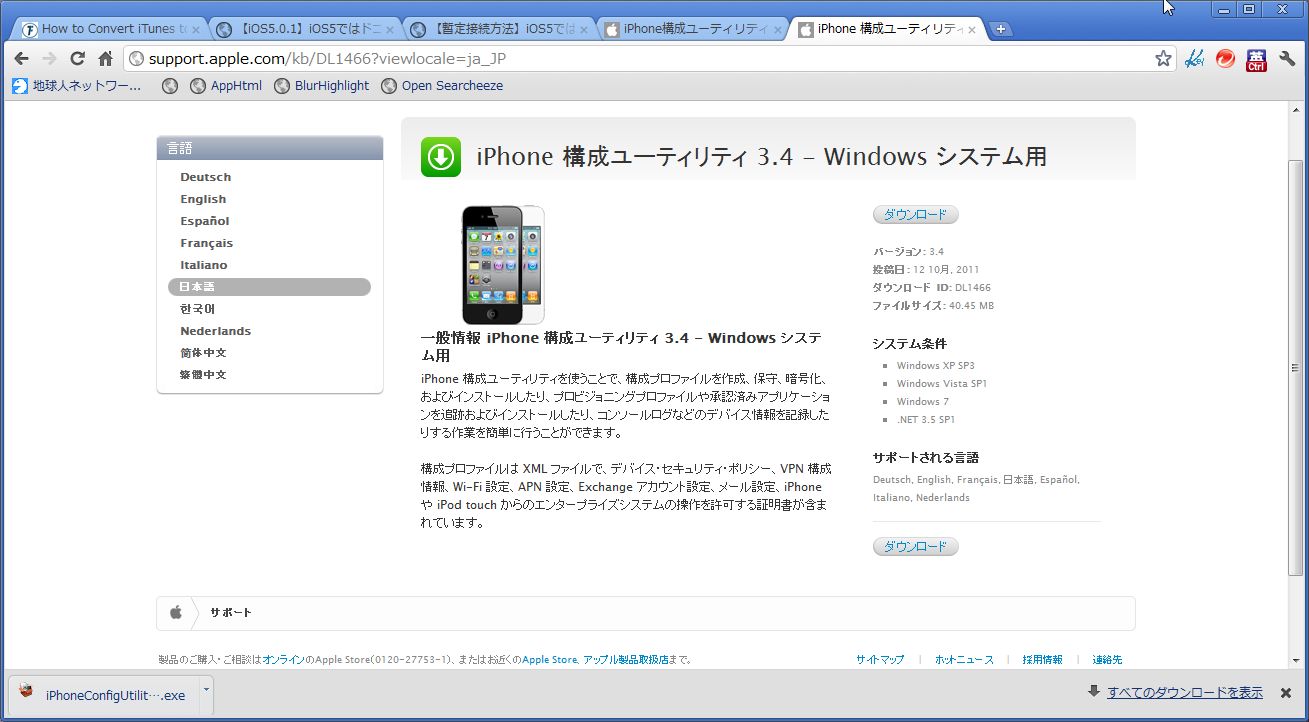This screenshot has height=722, width=1309.
Task: Click the 'Windows XP SP3' requirement text
Action: click(935, 366)
